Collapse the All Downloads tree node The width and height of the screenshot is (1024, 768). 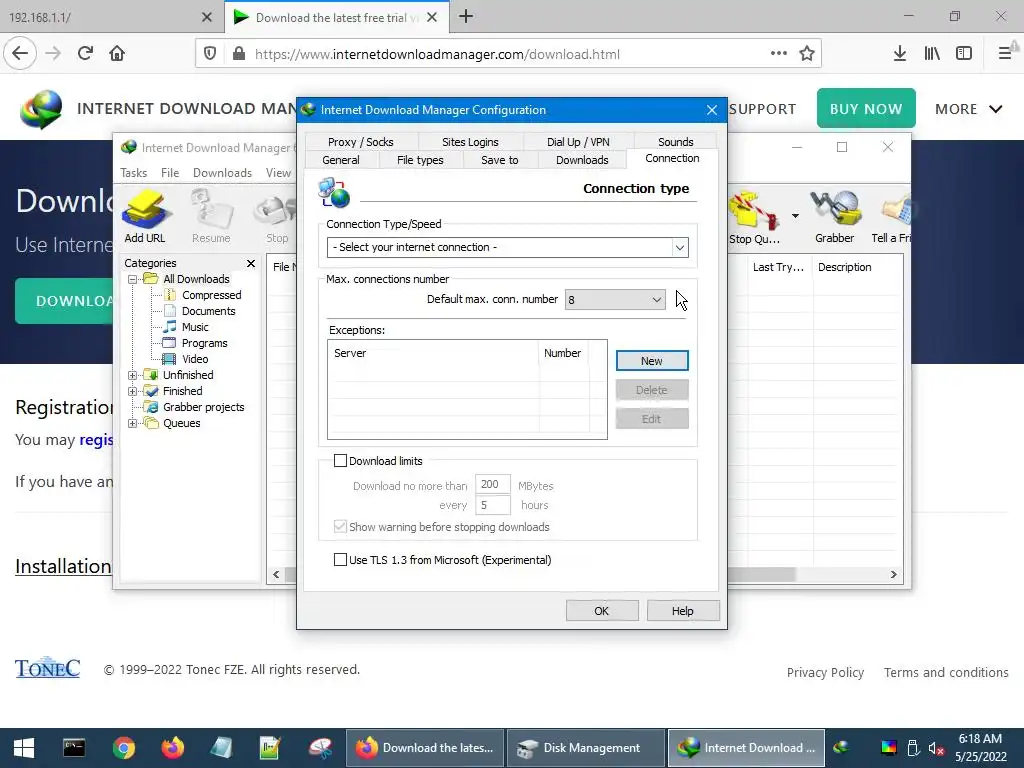(x=133, y=280)
